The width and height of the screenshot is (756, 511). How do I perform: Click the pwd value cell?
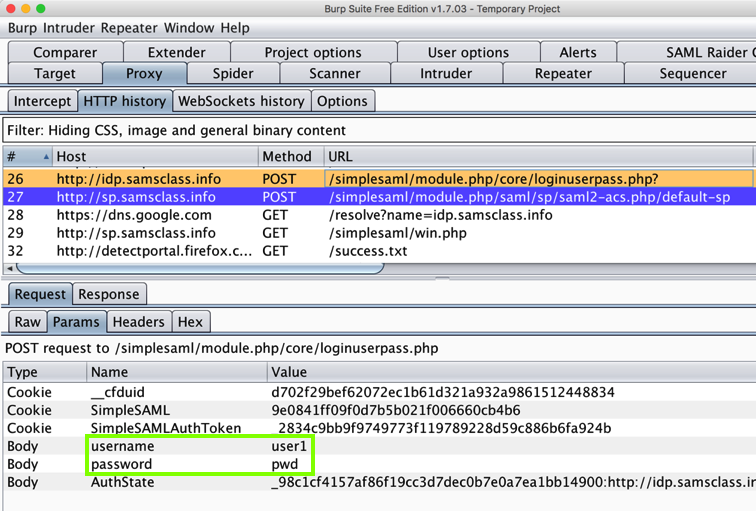[x=284, y=464]
